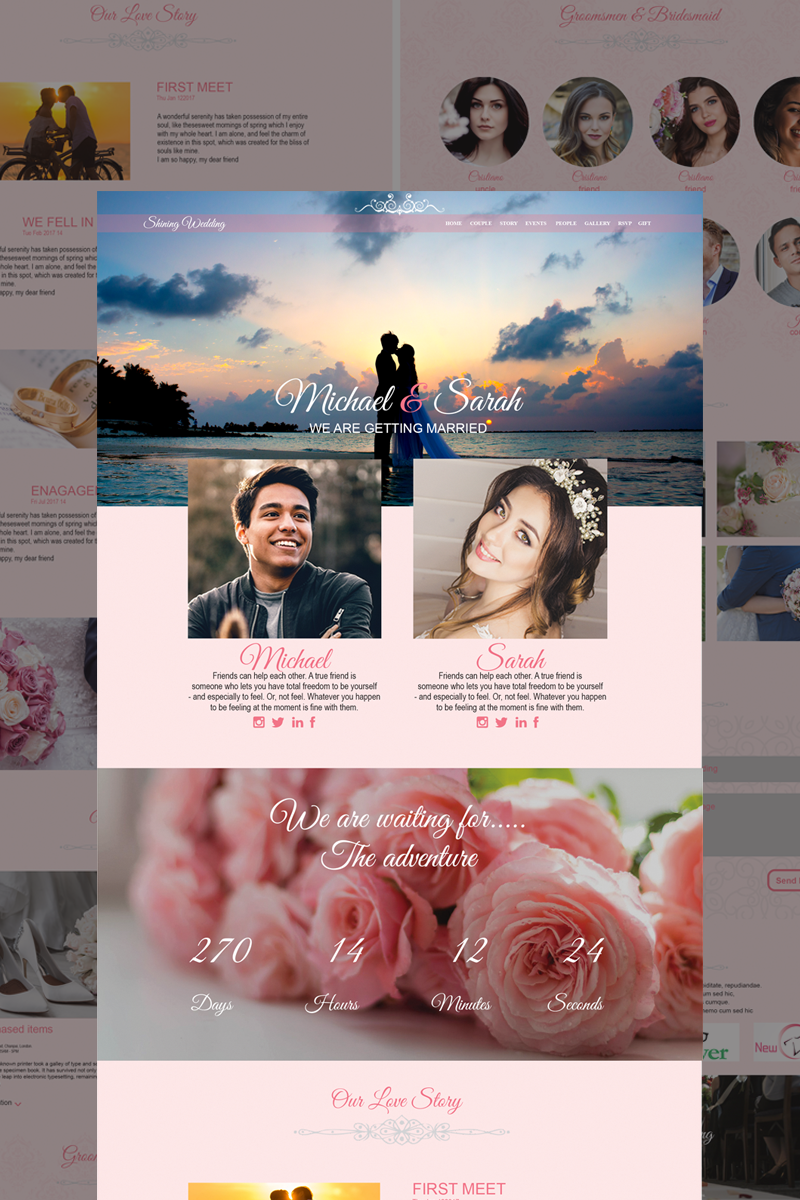
Task: Click Sarah's LinkedIn icon
Action: coord(520,722)
